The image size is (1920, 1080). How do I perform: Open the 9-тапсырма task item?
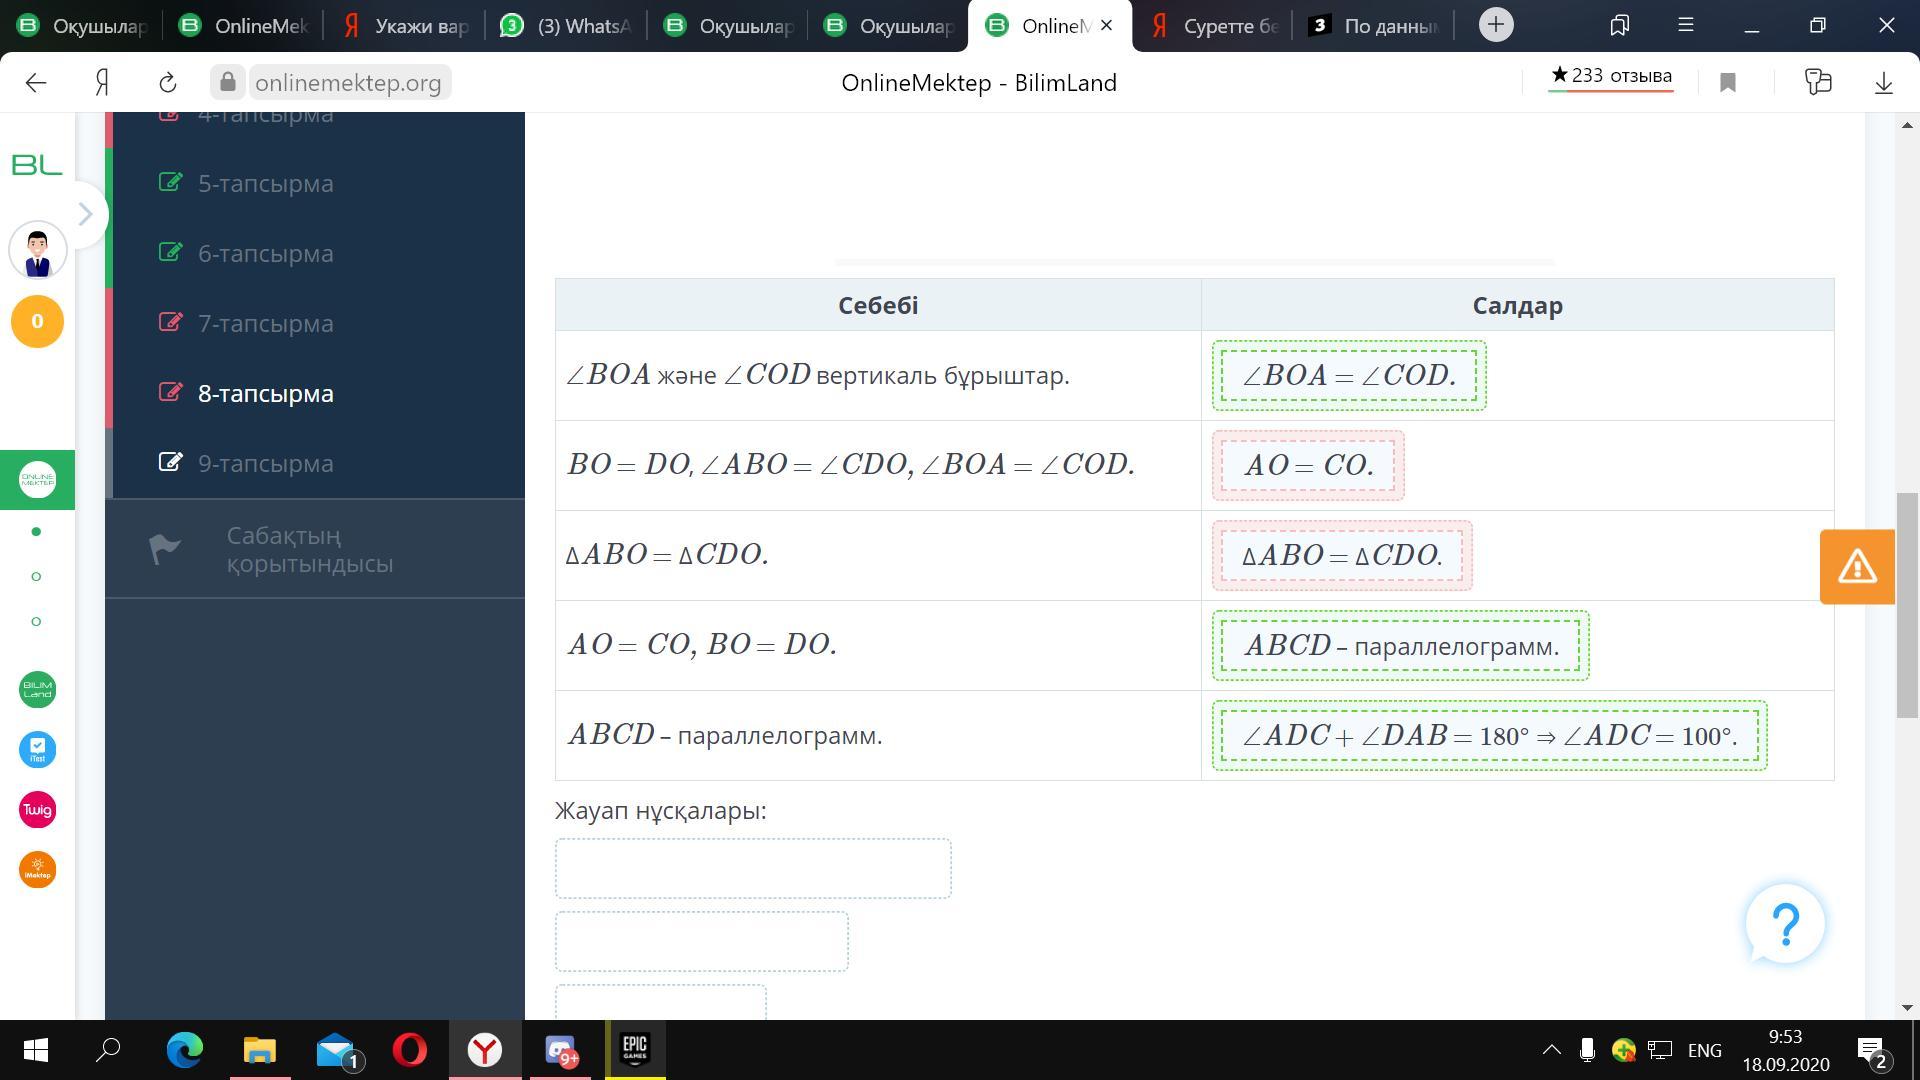265,464
